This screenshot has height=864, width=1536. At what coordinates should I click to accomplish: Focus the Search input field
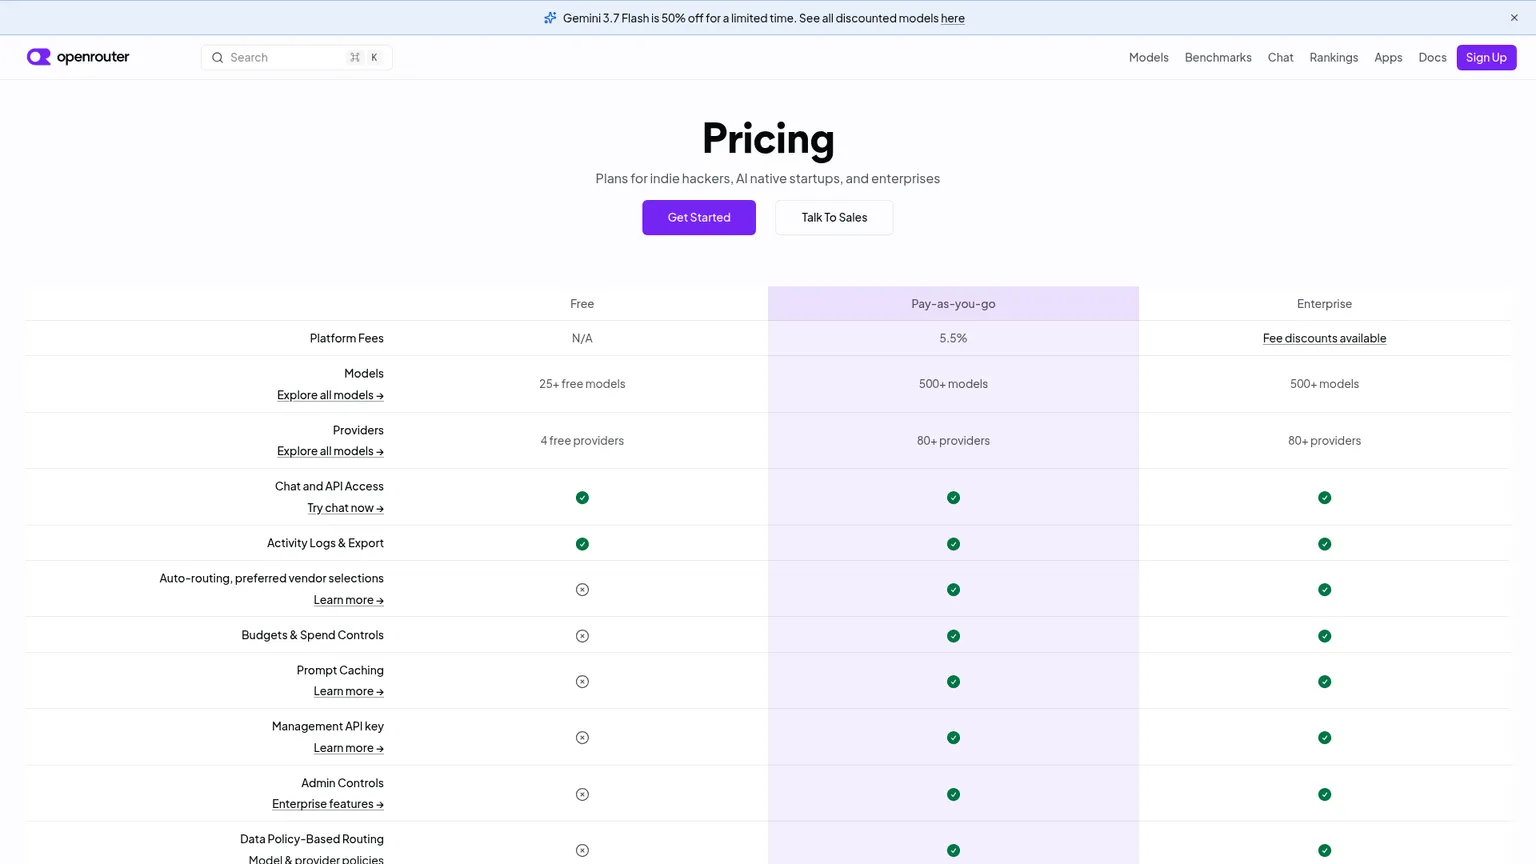tap(297, 58)
